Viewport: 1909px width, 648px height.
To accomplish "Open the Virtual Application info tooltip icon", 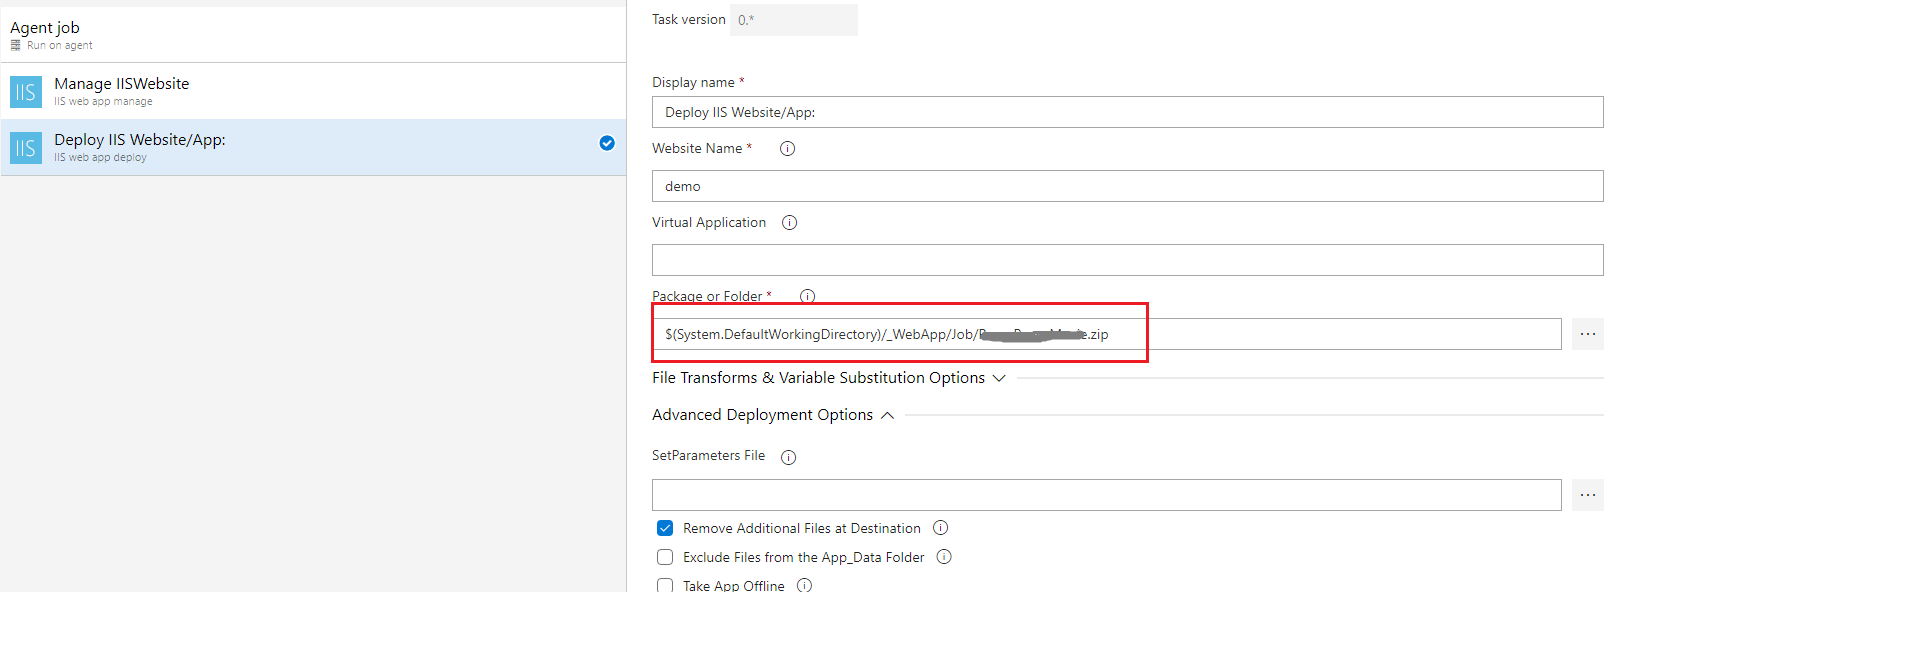I will pyautogui.click(x=789, y=223).
